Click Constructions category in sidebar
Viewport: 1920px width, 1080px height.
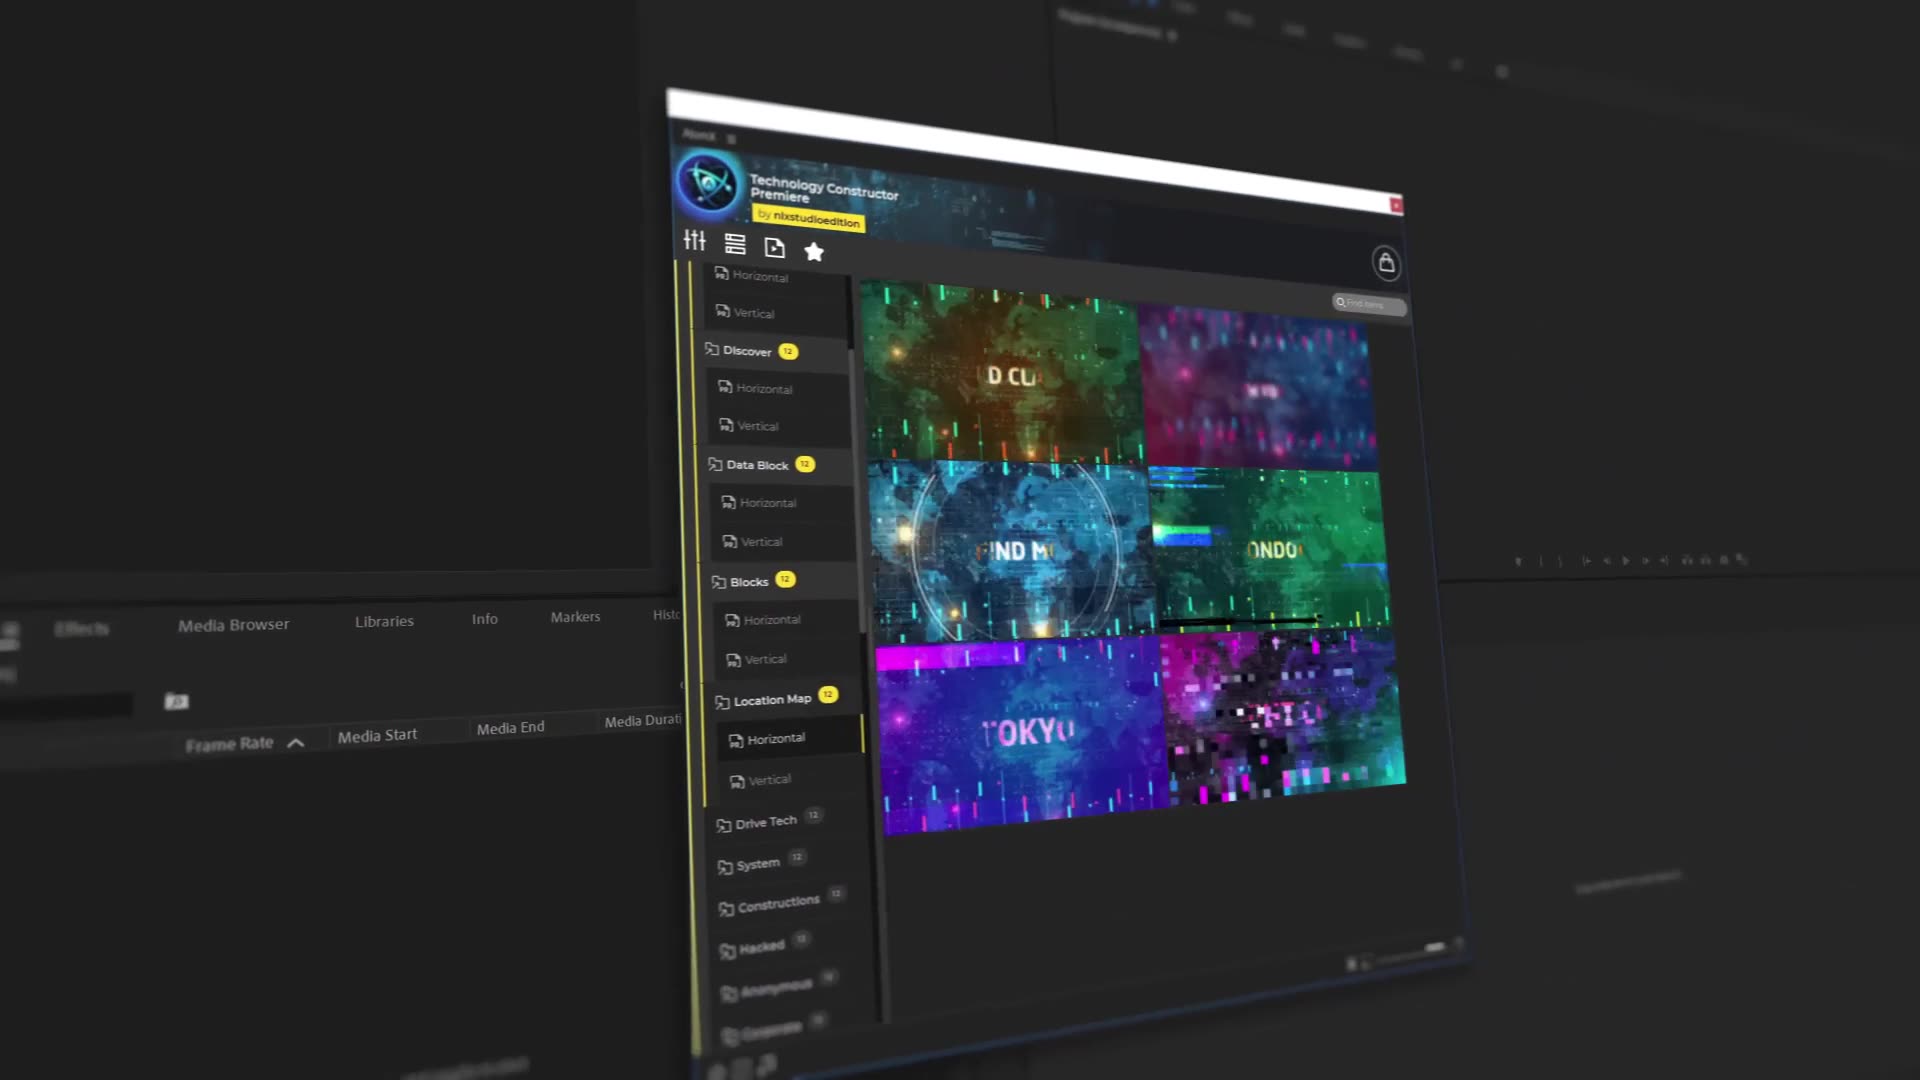click(778, 901)
